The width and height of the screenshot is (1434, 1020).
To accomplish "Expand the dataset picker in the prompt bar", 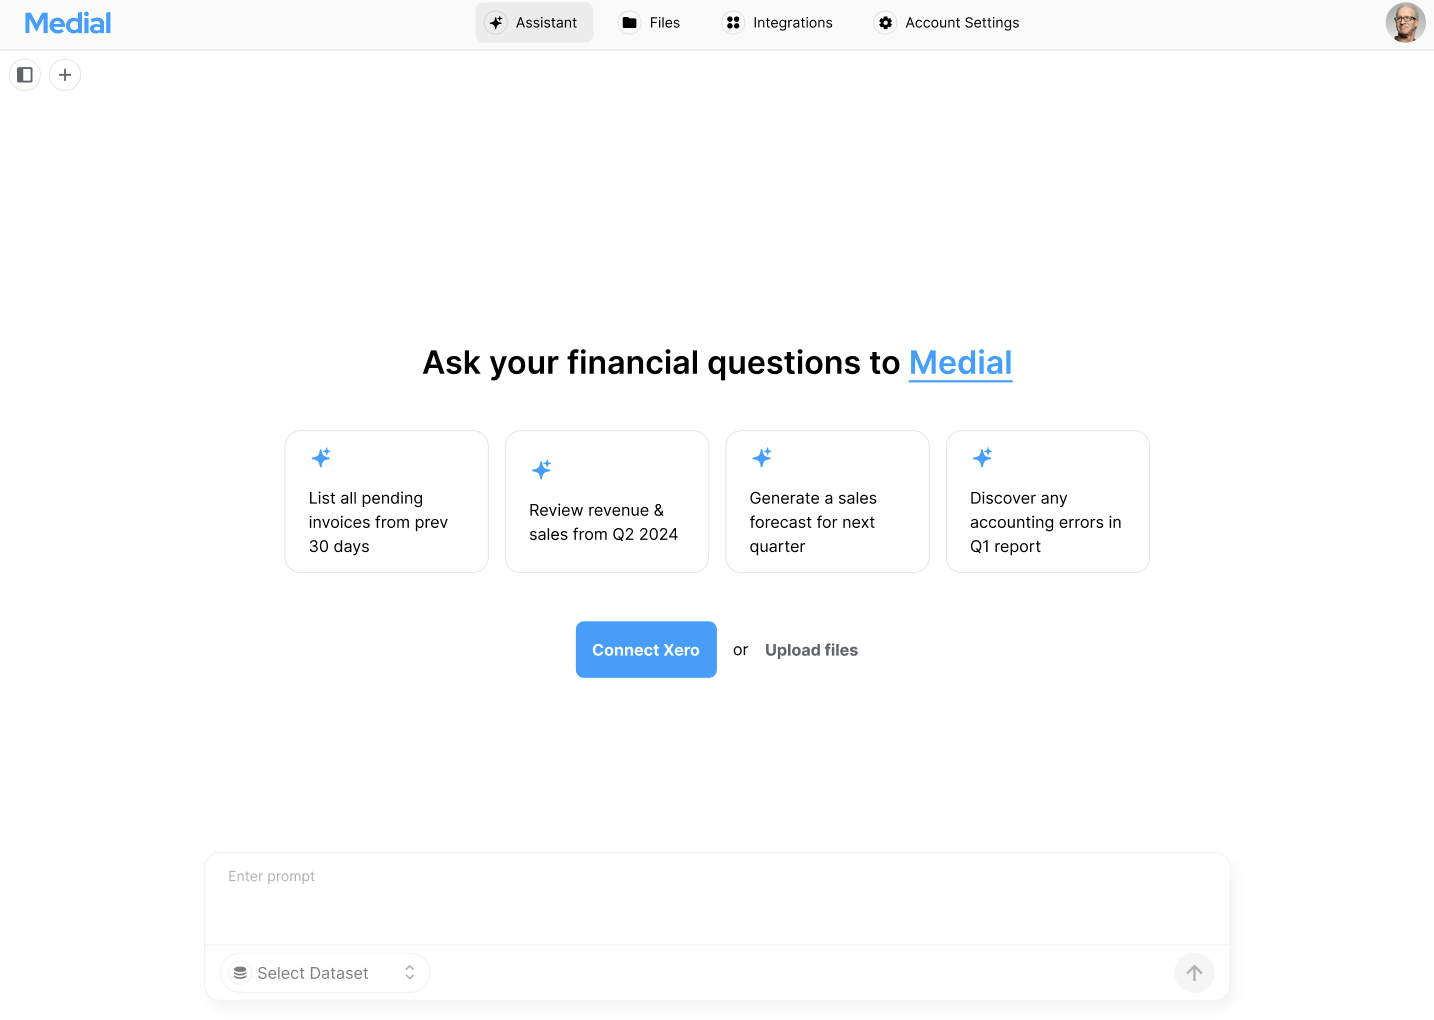I will [x=324, y=972].
